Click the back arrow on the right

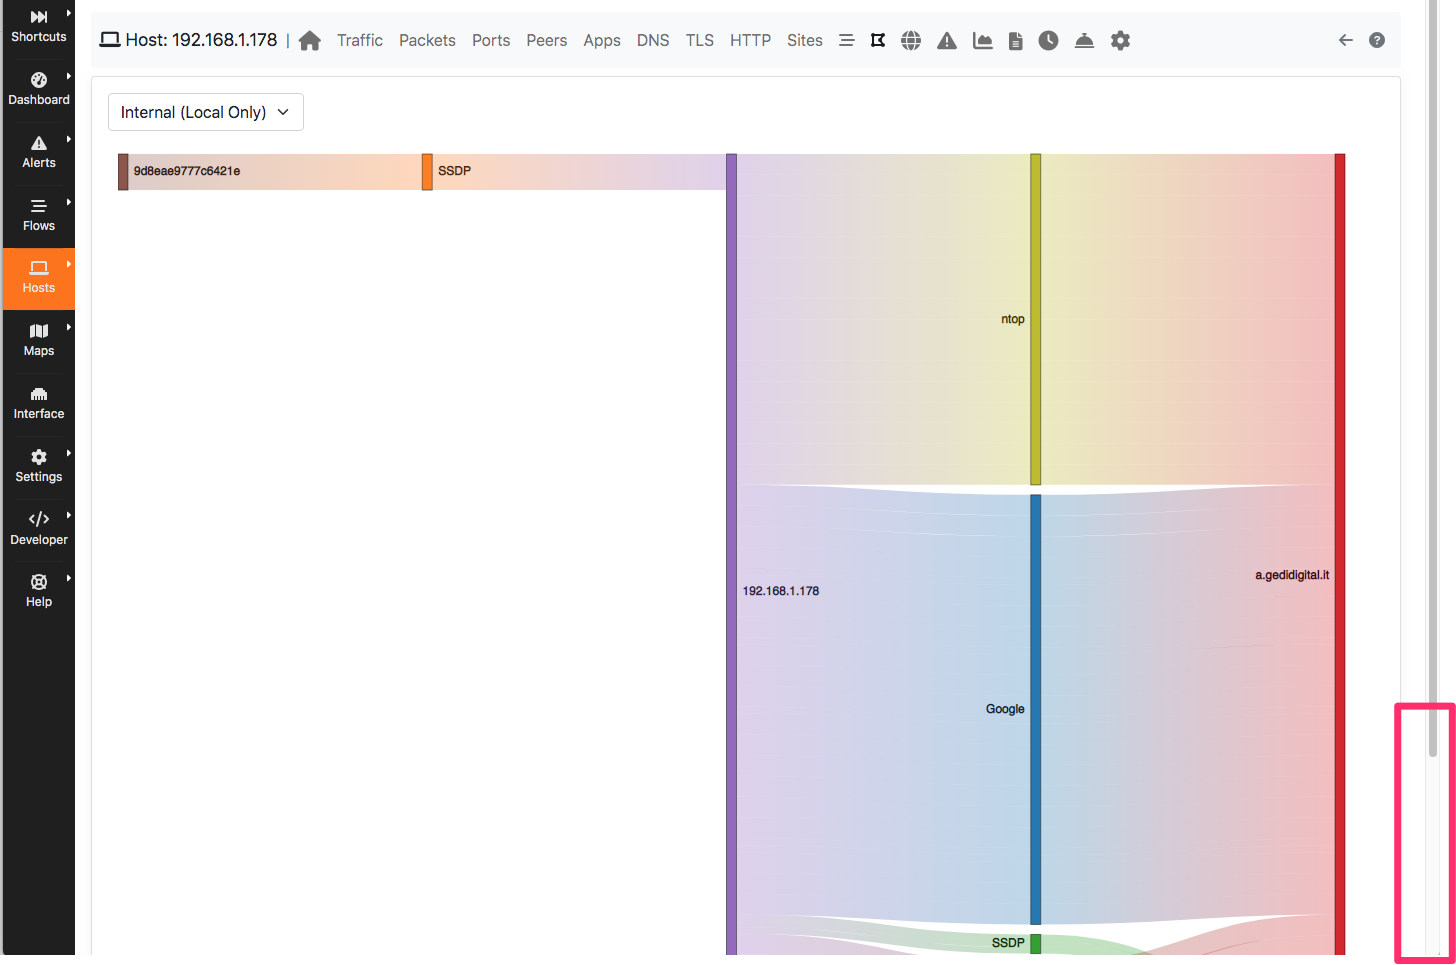(x=1346, y=40)
